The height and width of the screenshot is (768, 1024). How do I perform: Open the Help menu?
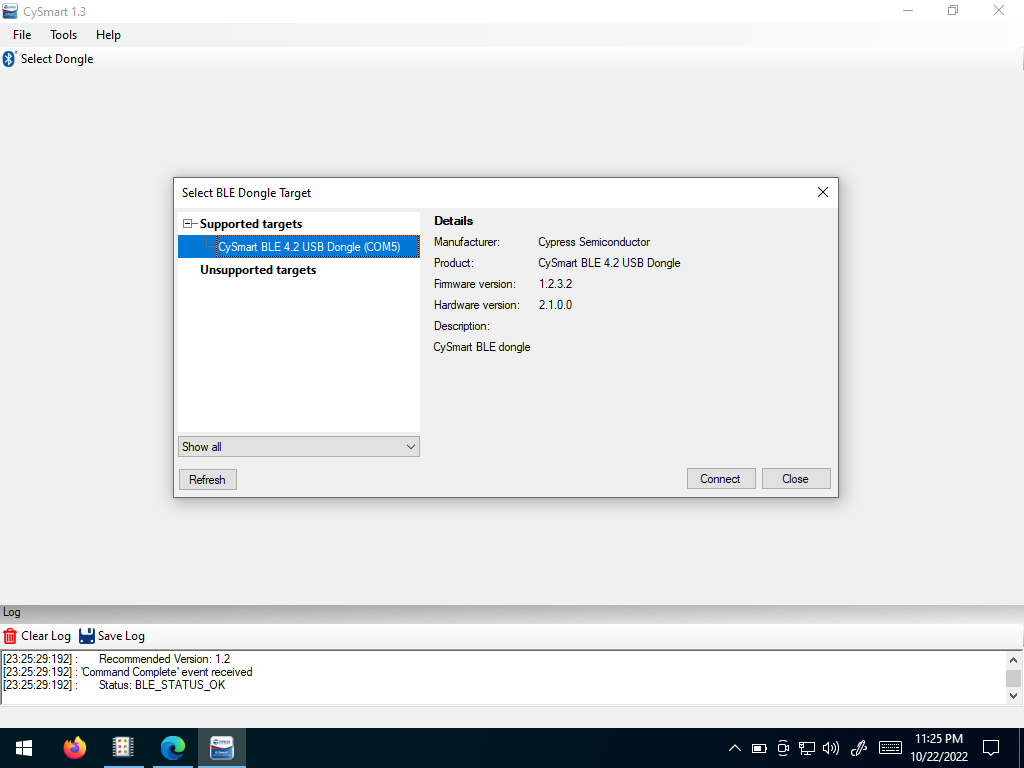tap(108, 35)
